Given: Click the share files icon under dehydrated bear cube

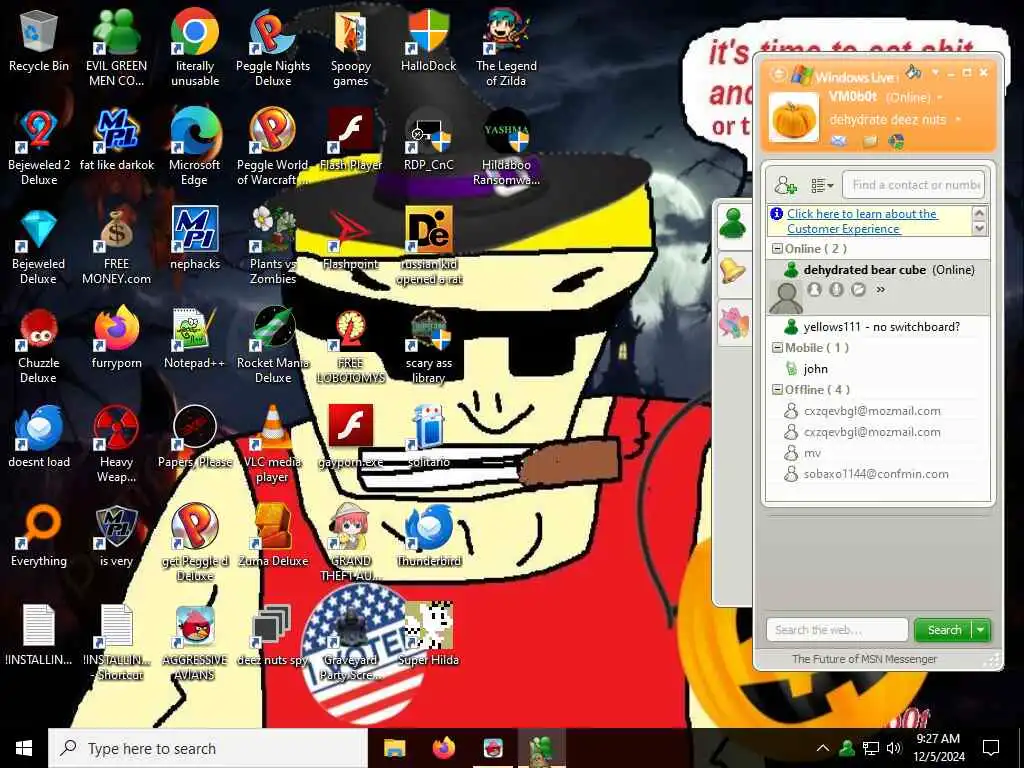Looking at the screenshot, I should point(858,289).
